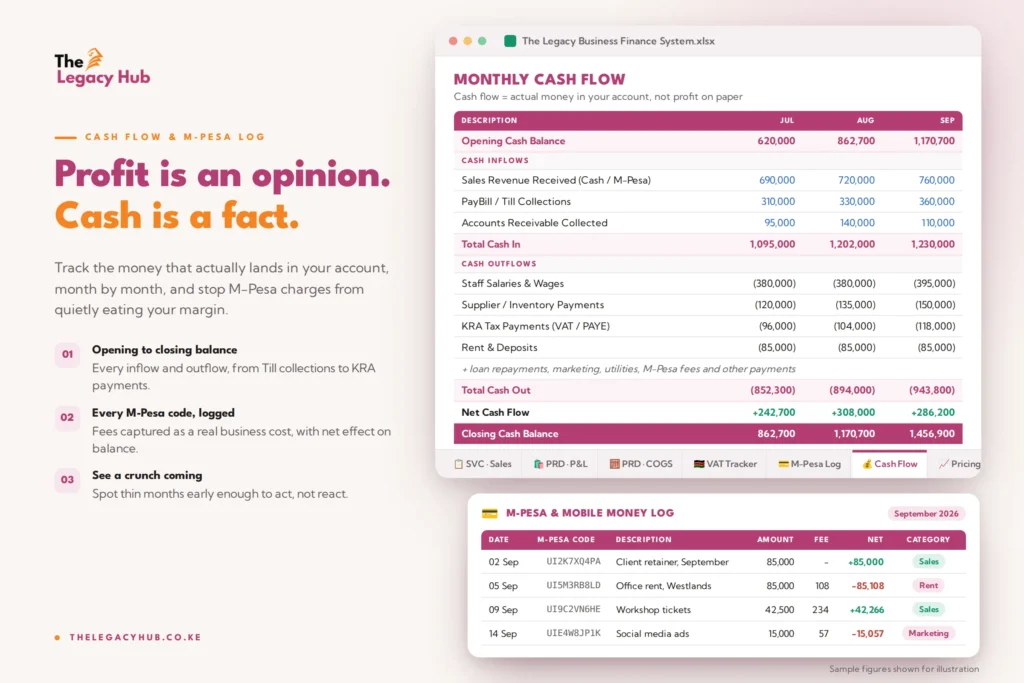Click the Rent & Deposits row label
Screen dimensions: 1024x683
click(x=500, y=347)
